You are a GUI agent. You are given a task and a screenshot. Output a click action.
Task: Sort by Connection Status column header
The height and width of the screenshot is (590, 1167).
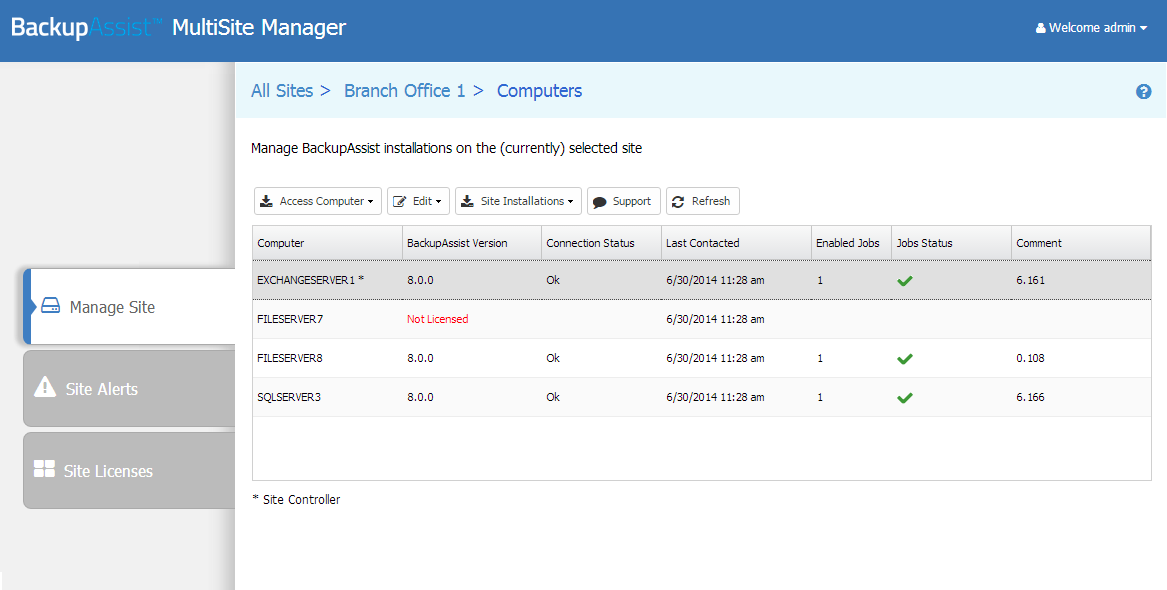(601, 243)
